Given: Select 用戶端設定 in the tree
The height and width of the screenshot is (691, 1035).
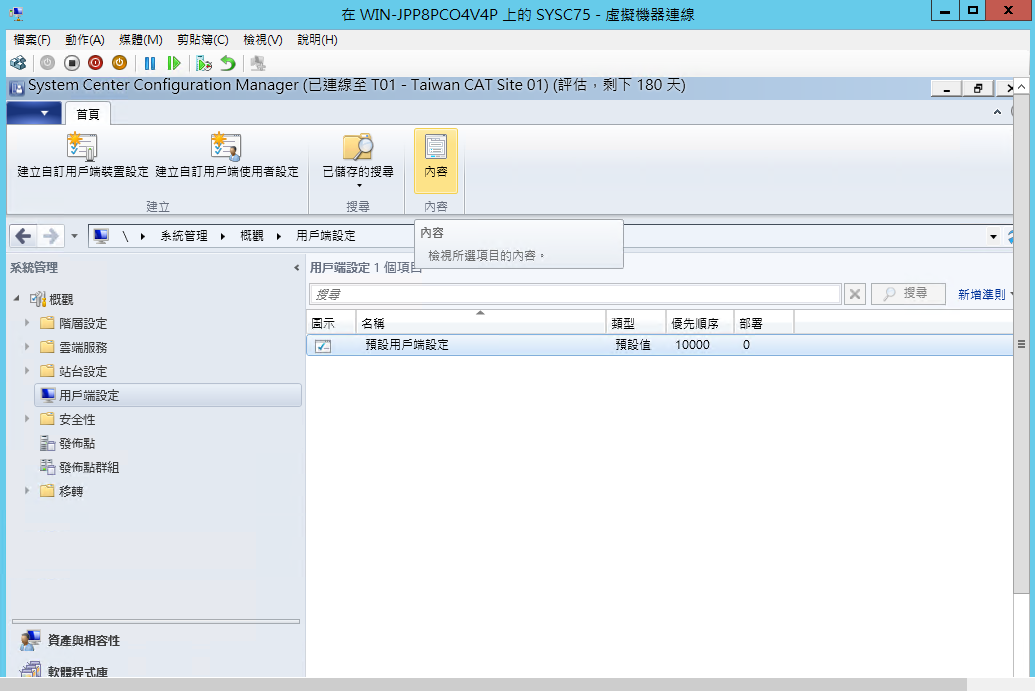Looking at the screenshot, I should click(x=168, y=395).
